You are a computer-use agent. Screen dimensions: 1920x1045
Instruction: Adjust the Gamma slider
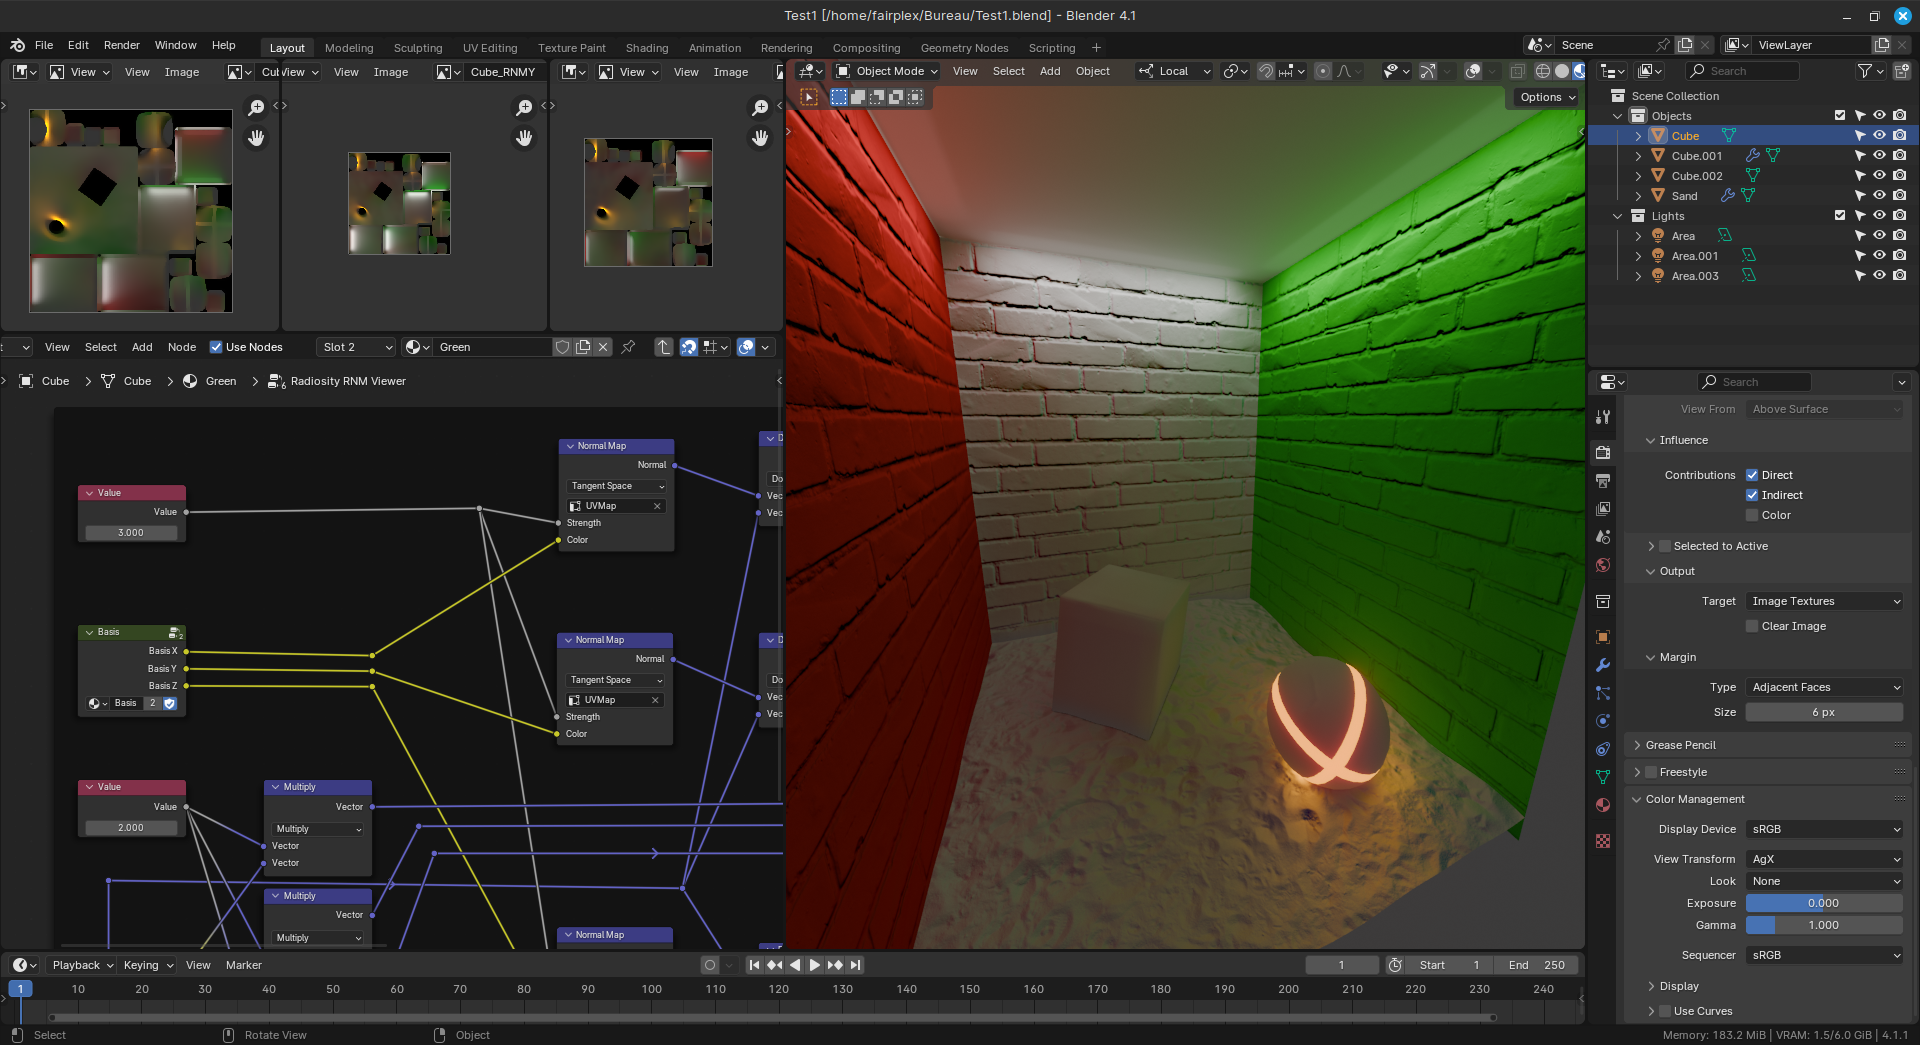click(1824, 925)
